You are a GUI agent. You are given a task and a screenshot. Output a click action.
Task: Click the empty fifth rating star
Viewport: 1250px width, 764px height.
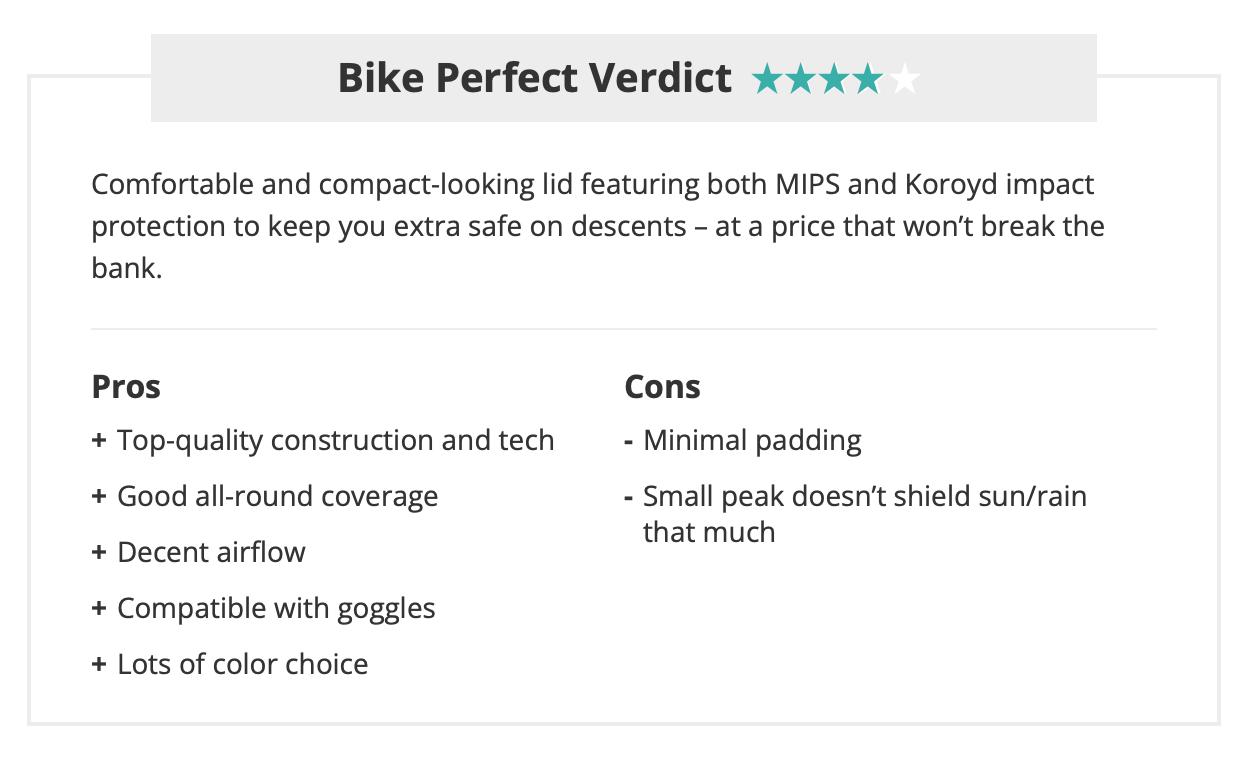coord(904,78)
